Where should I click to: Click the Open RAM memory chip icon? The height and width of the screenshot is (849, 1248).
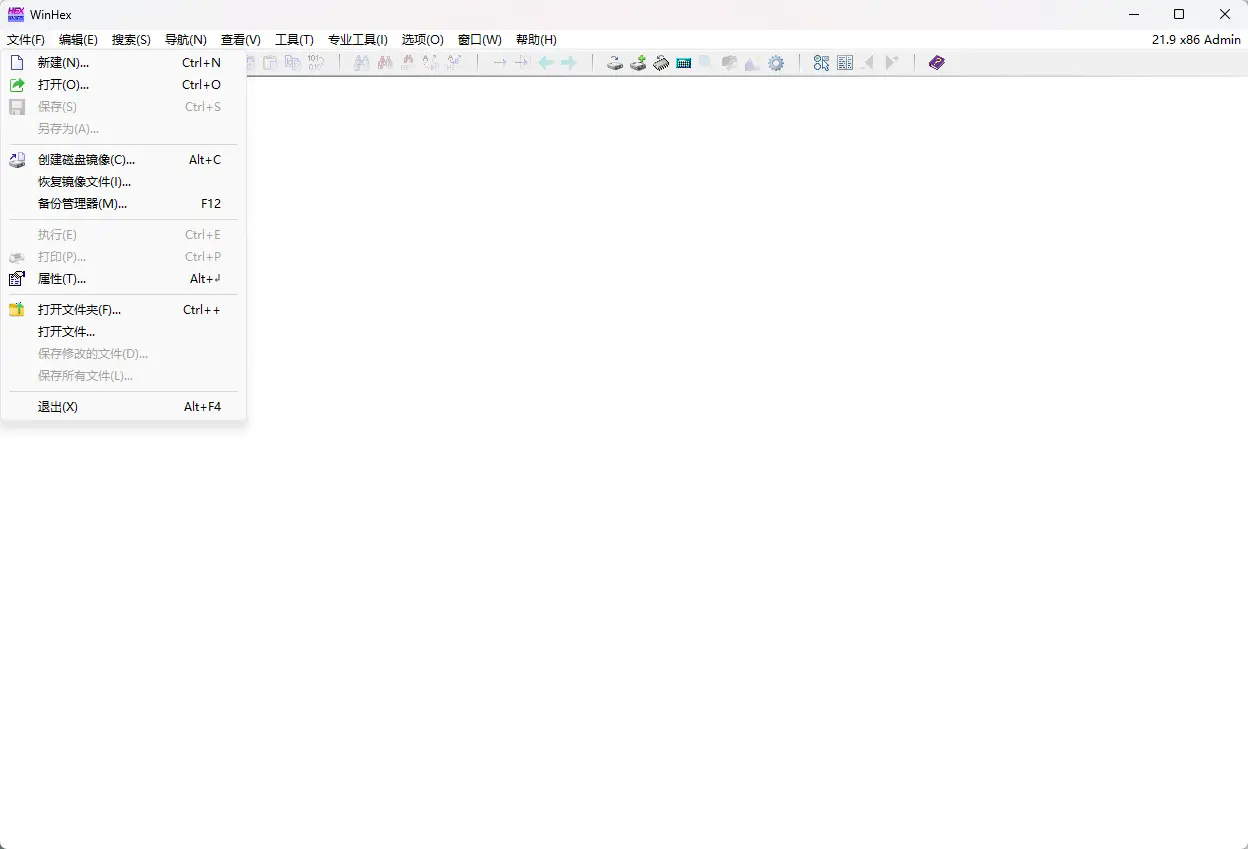[x=661, y=63]
